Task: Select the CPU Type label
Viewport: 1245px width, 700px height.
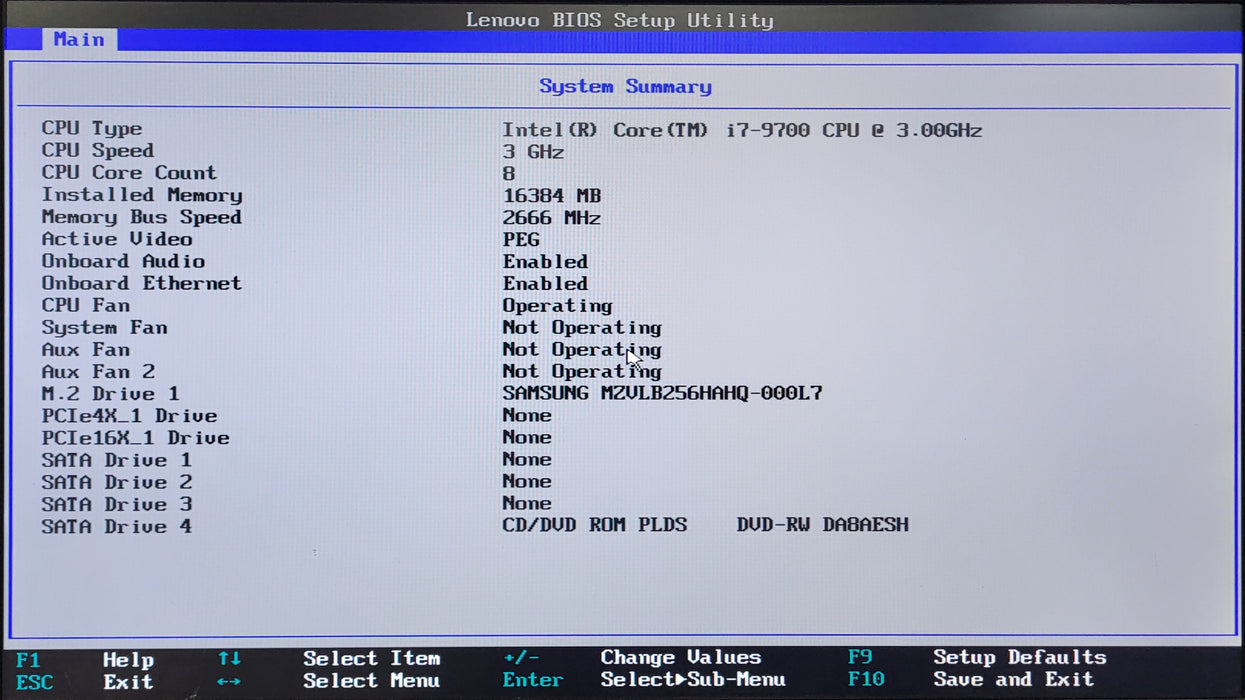Action: click(x=92, y=129)
